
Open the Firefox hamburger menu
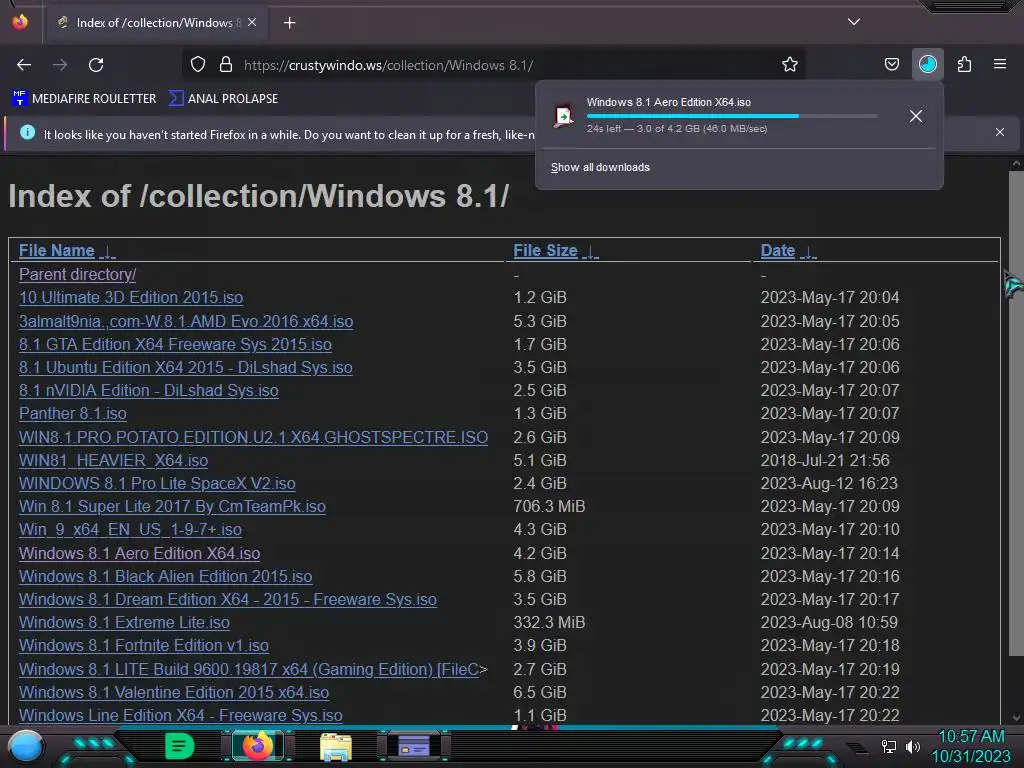tap(1000, 64)
